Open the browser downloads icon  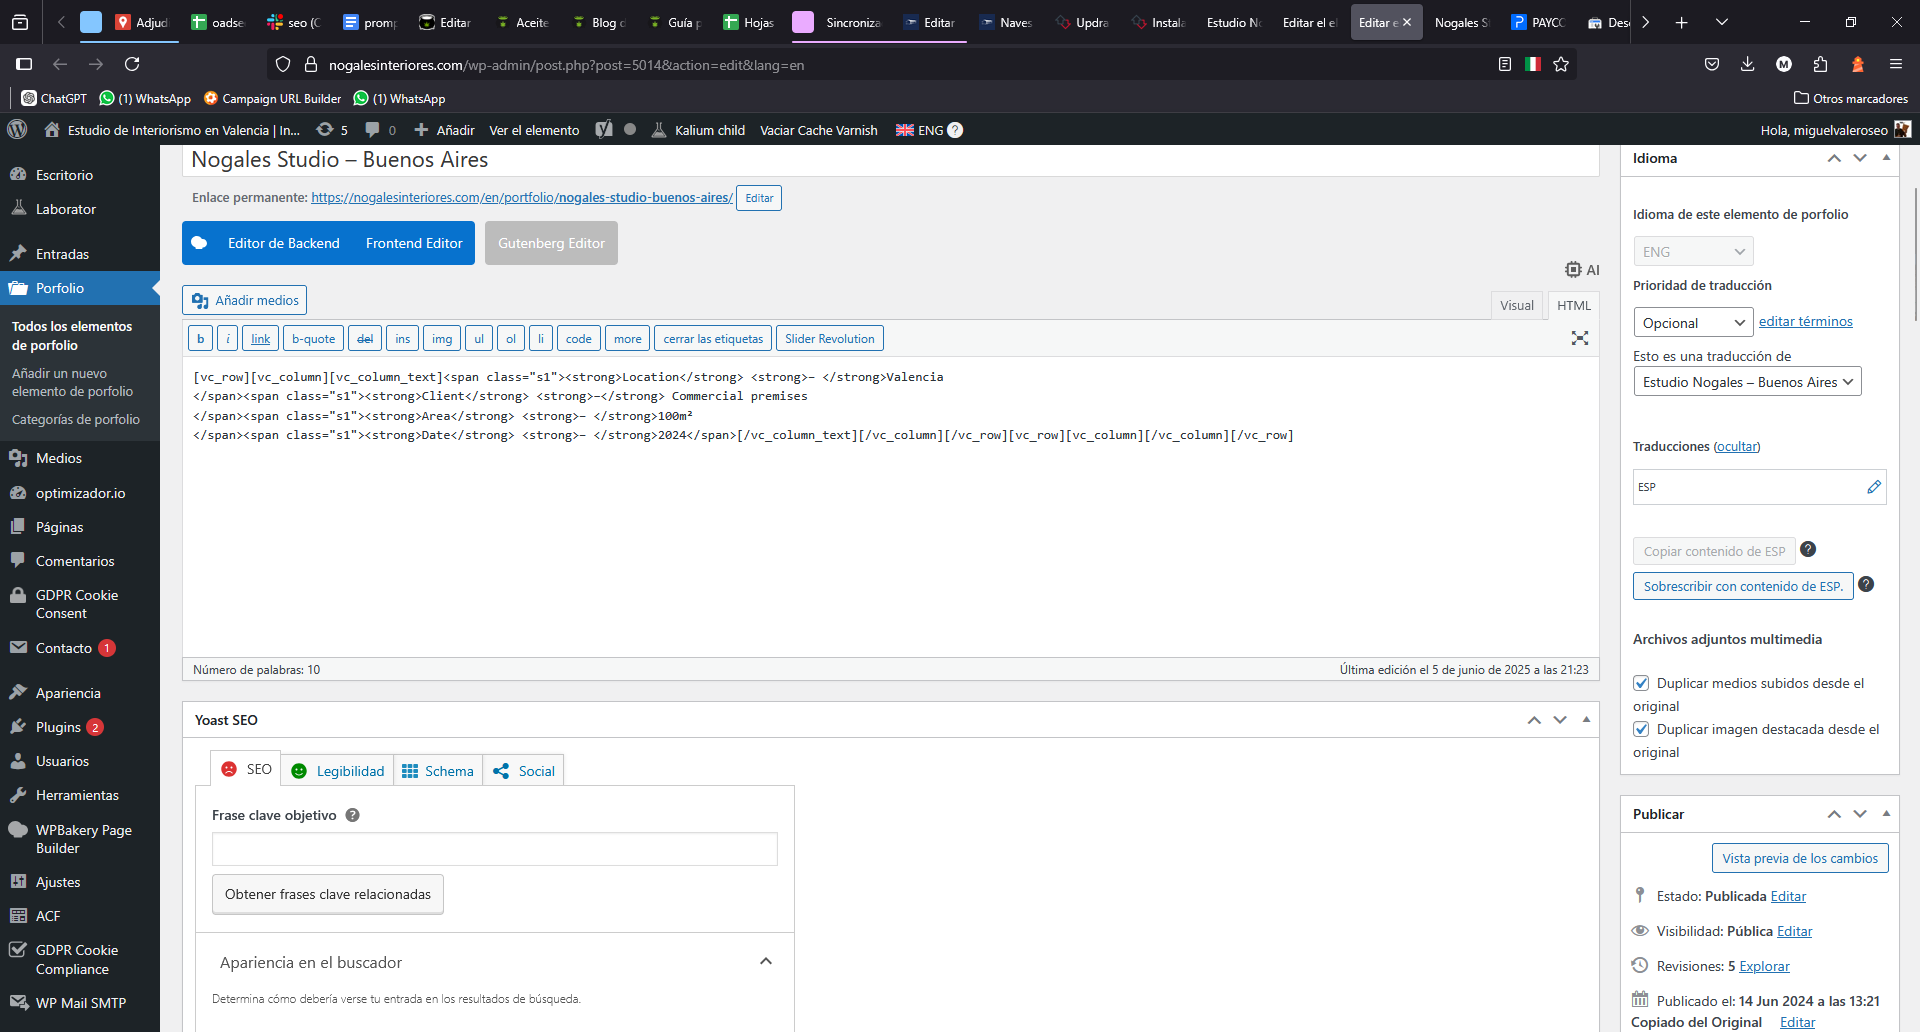click(1747, 64)
